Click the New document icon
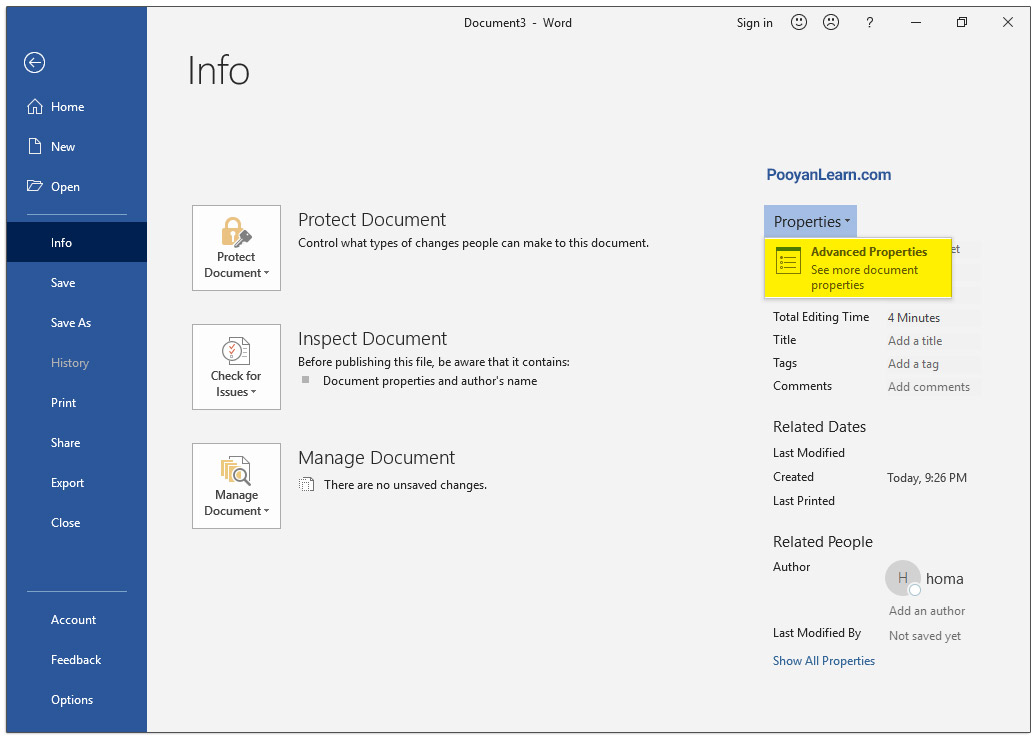1036x738 pixels. 35,147
